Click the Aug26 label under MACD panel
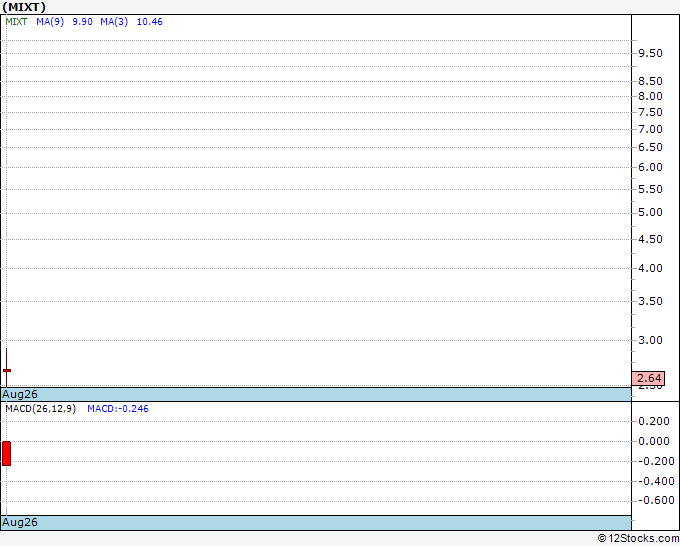 coord(20,522)
